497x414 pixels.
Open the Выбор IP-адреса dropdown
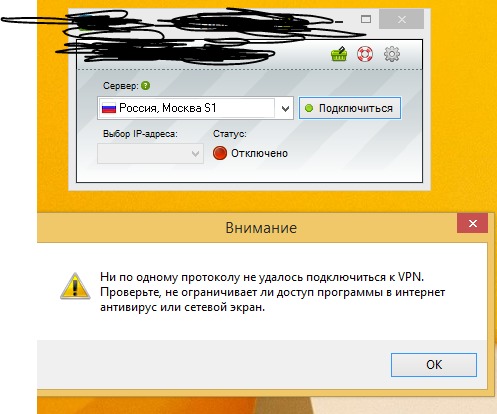[x=150, y=154]
